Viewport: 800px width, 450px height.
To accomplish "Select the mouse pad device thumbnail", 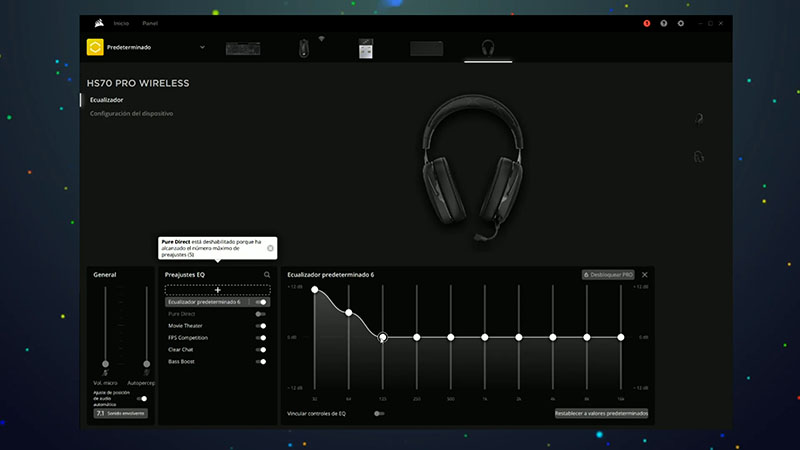I will pos(427,48).
